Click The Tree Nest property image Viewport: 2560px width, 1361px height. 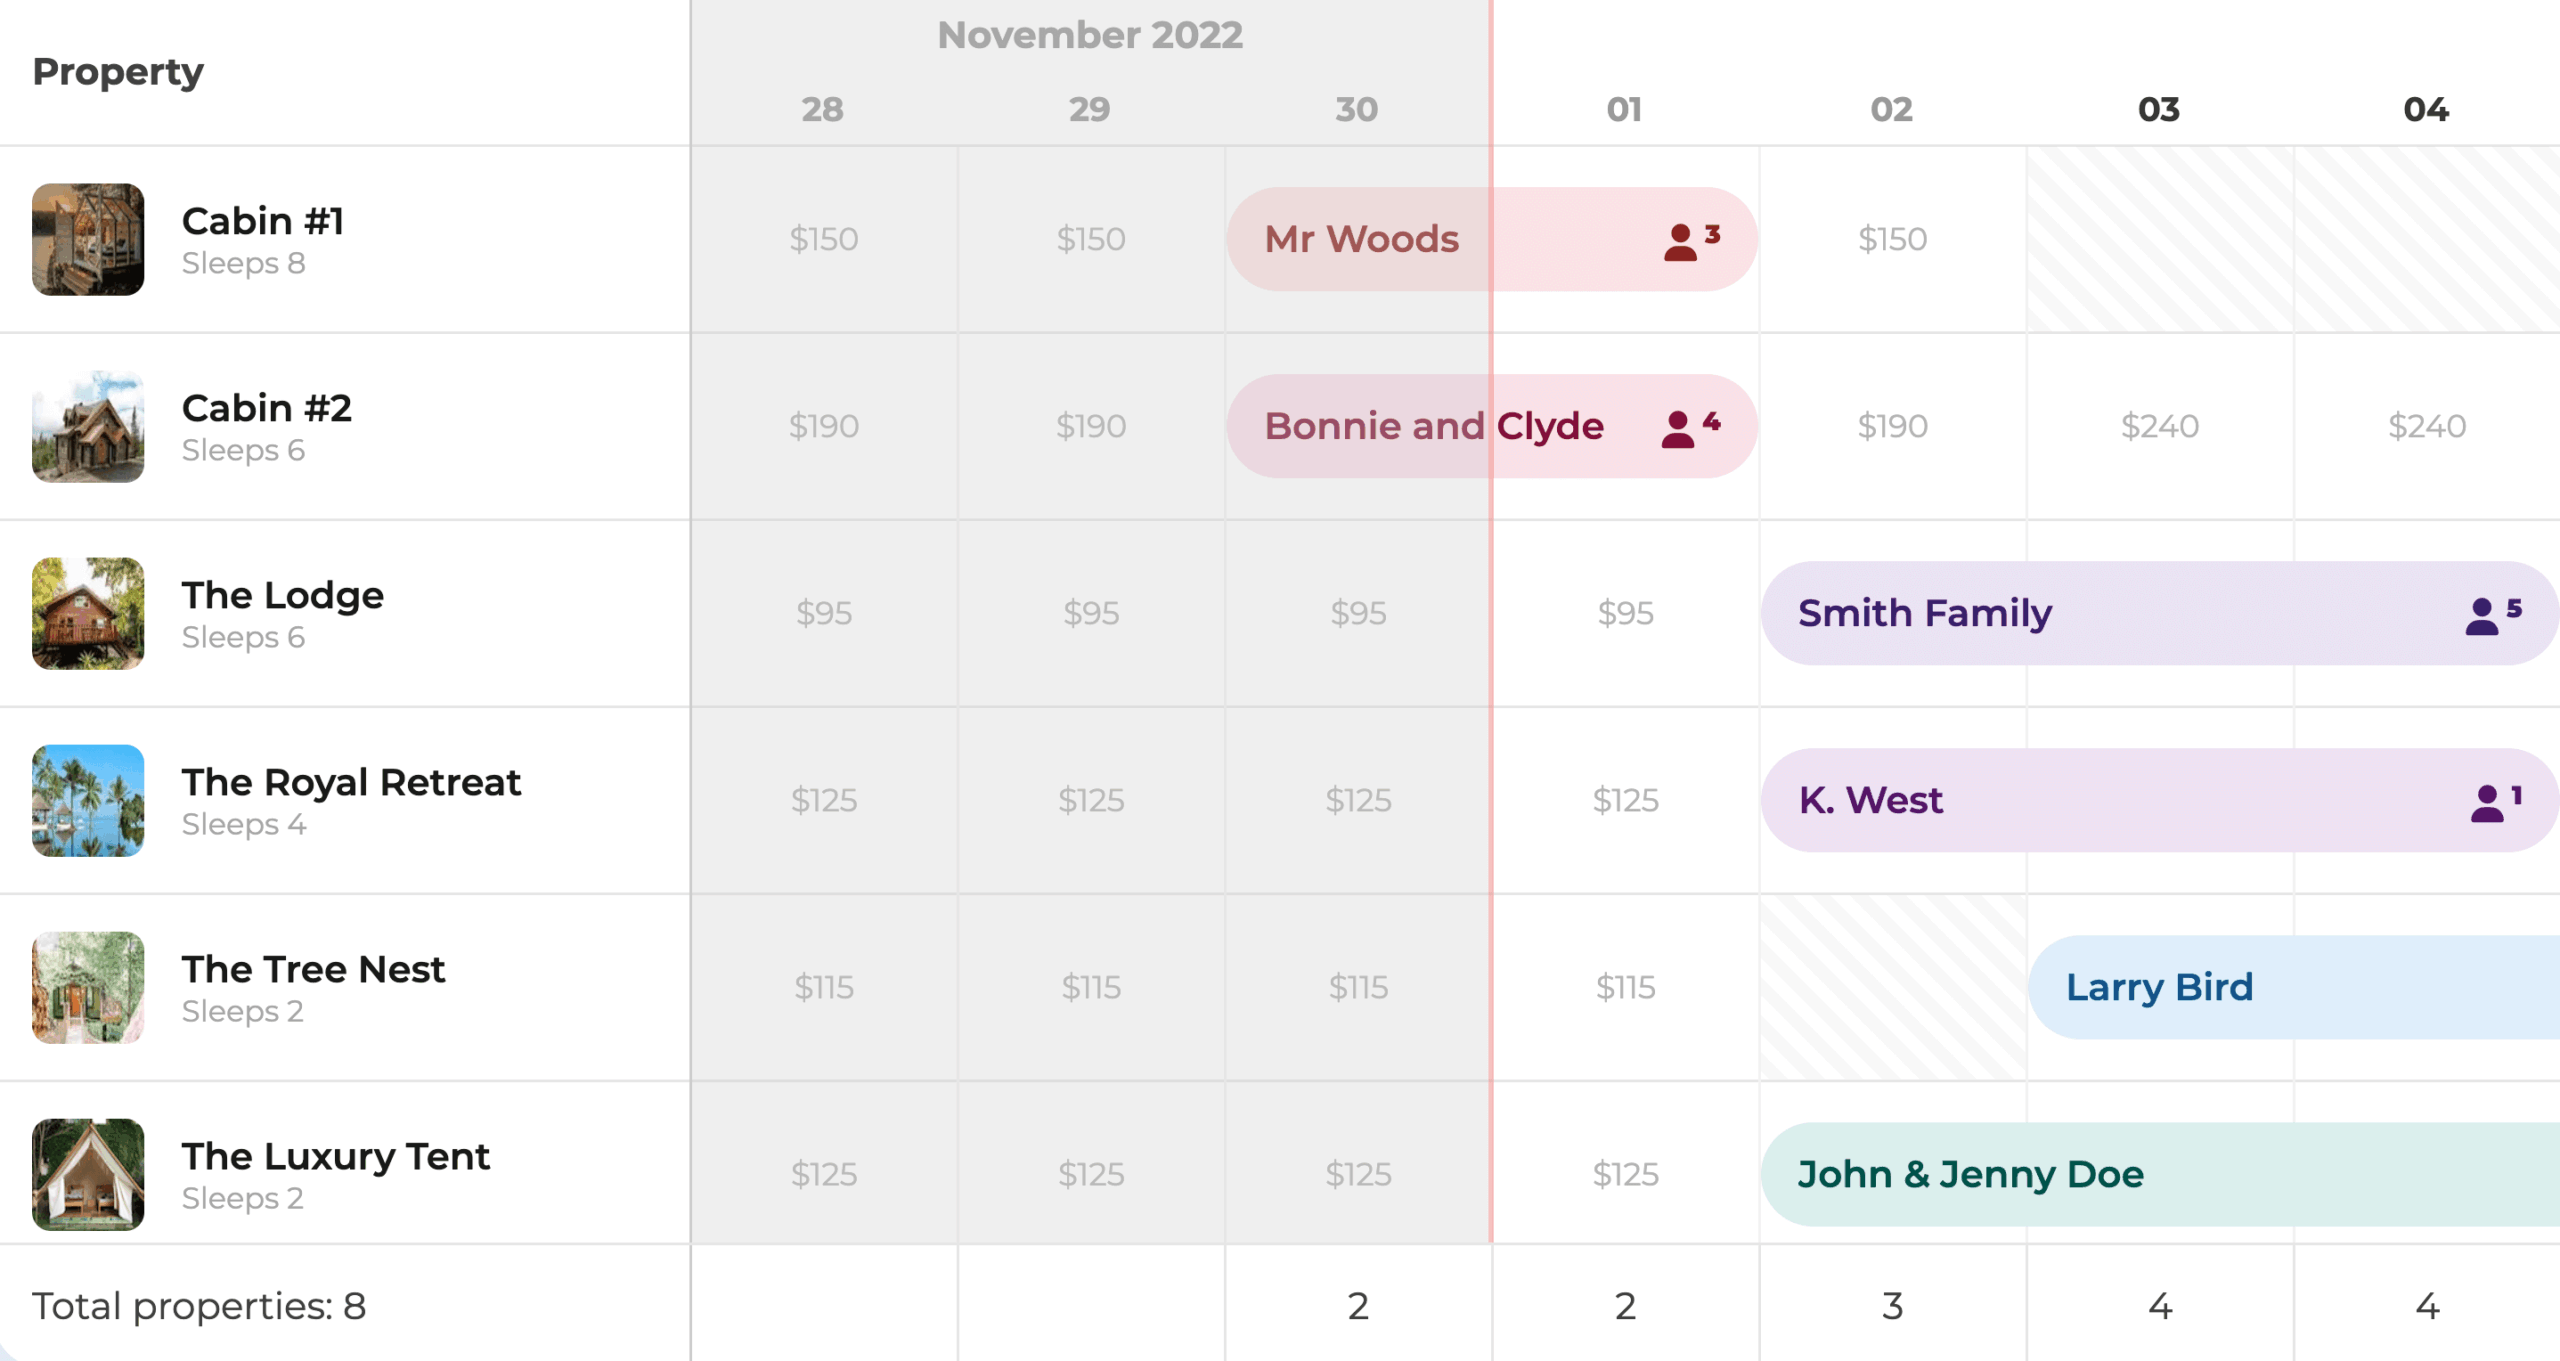click(88, 987)
